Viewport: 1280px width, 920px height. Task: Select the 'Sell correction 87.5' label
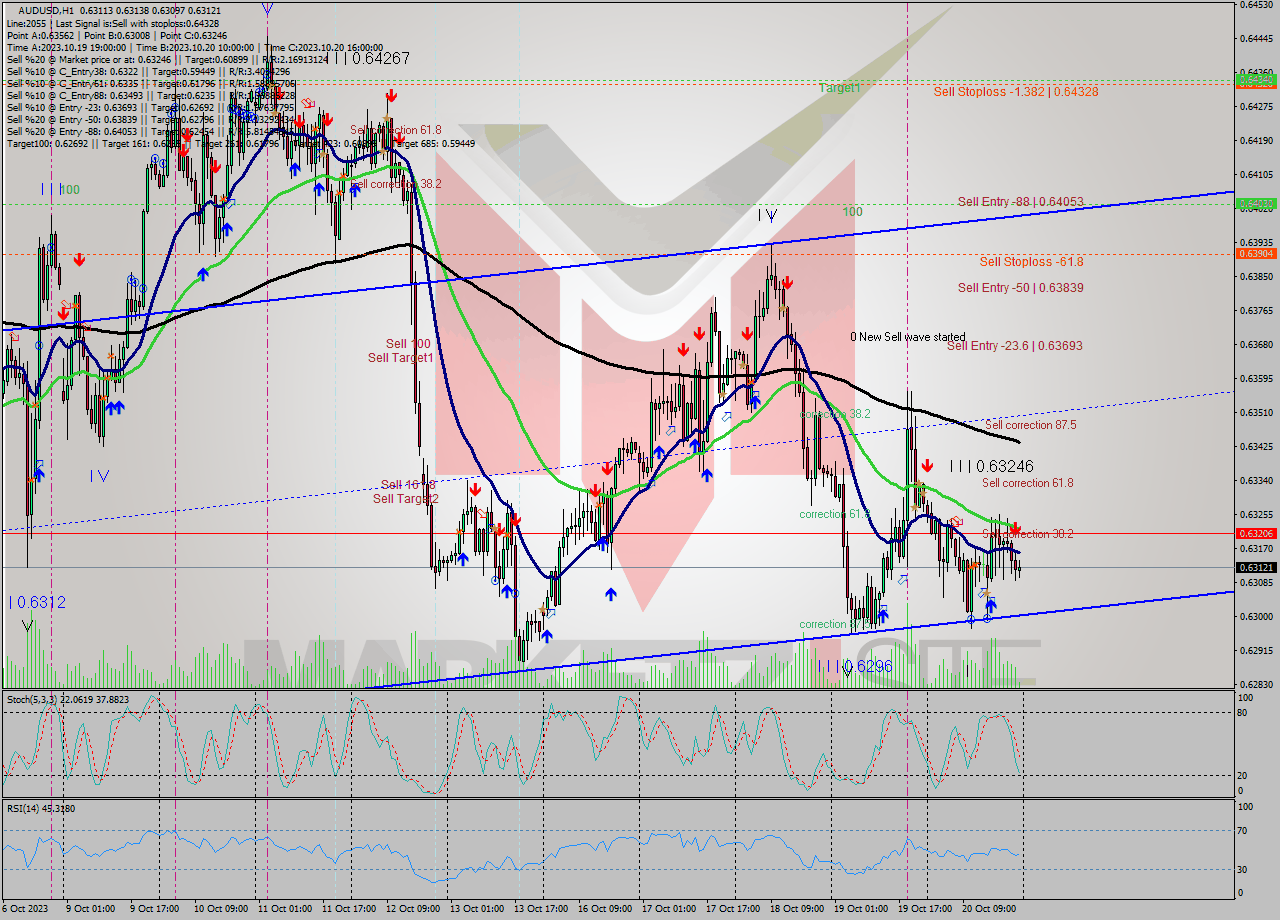coord(1030,424)
